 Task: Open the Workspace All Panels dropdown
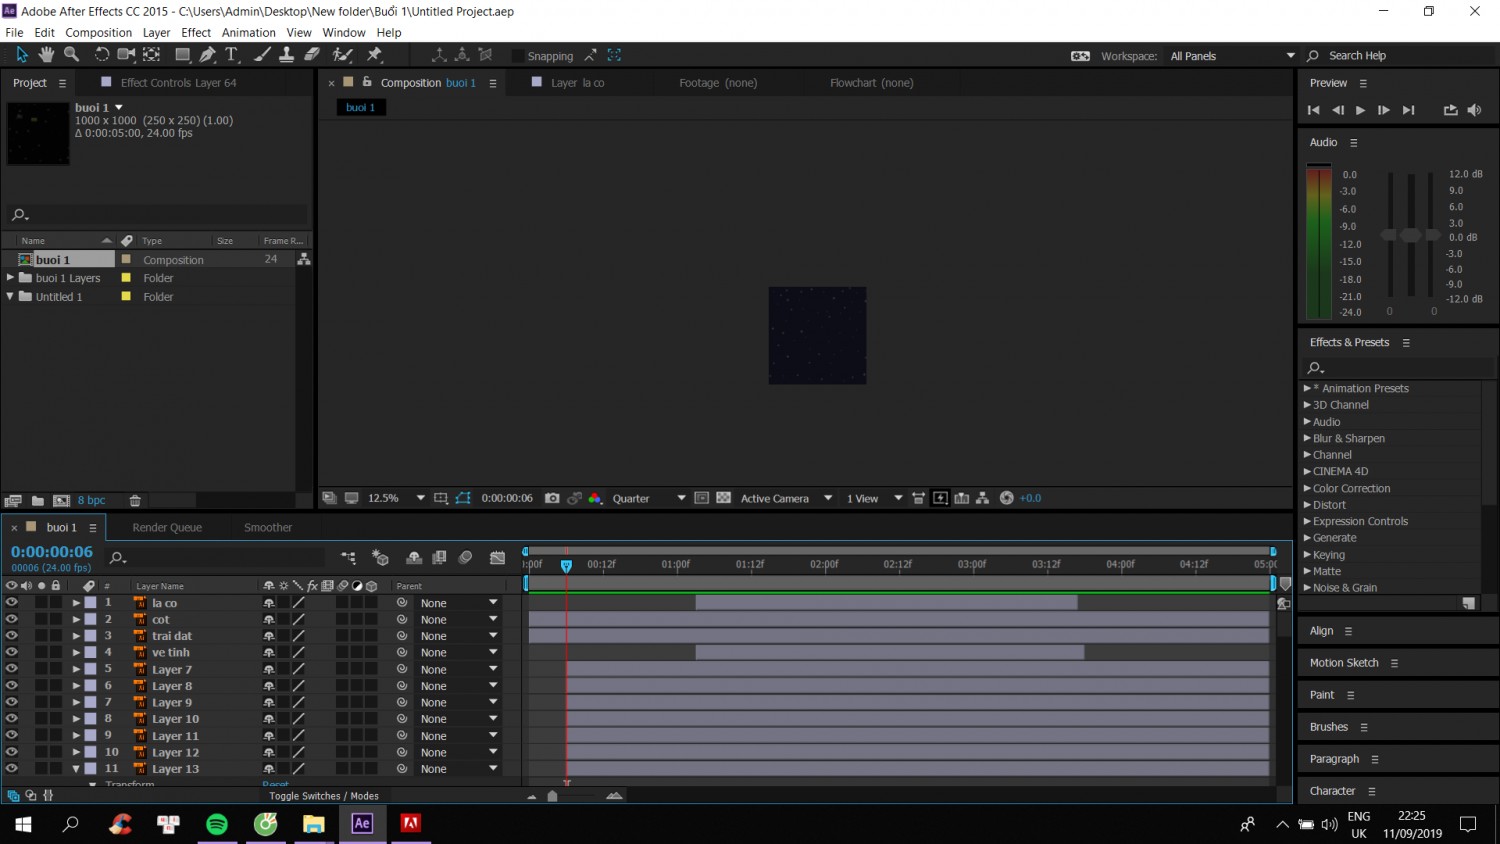coord(1232,56)
